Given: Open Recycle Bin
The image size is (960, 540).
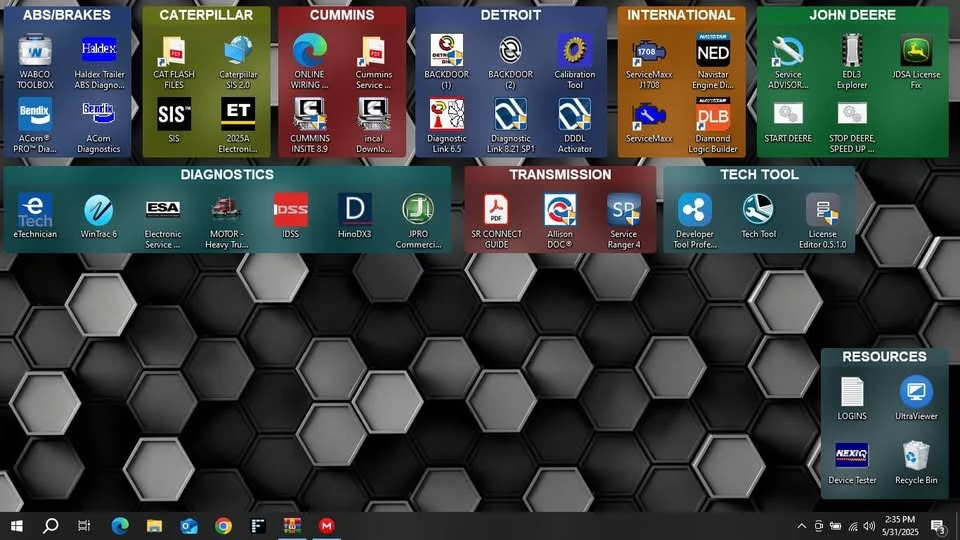Looking at the screenshot, I should pos(916,462).
